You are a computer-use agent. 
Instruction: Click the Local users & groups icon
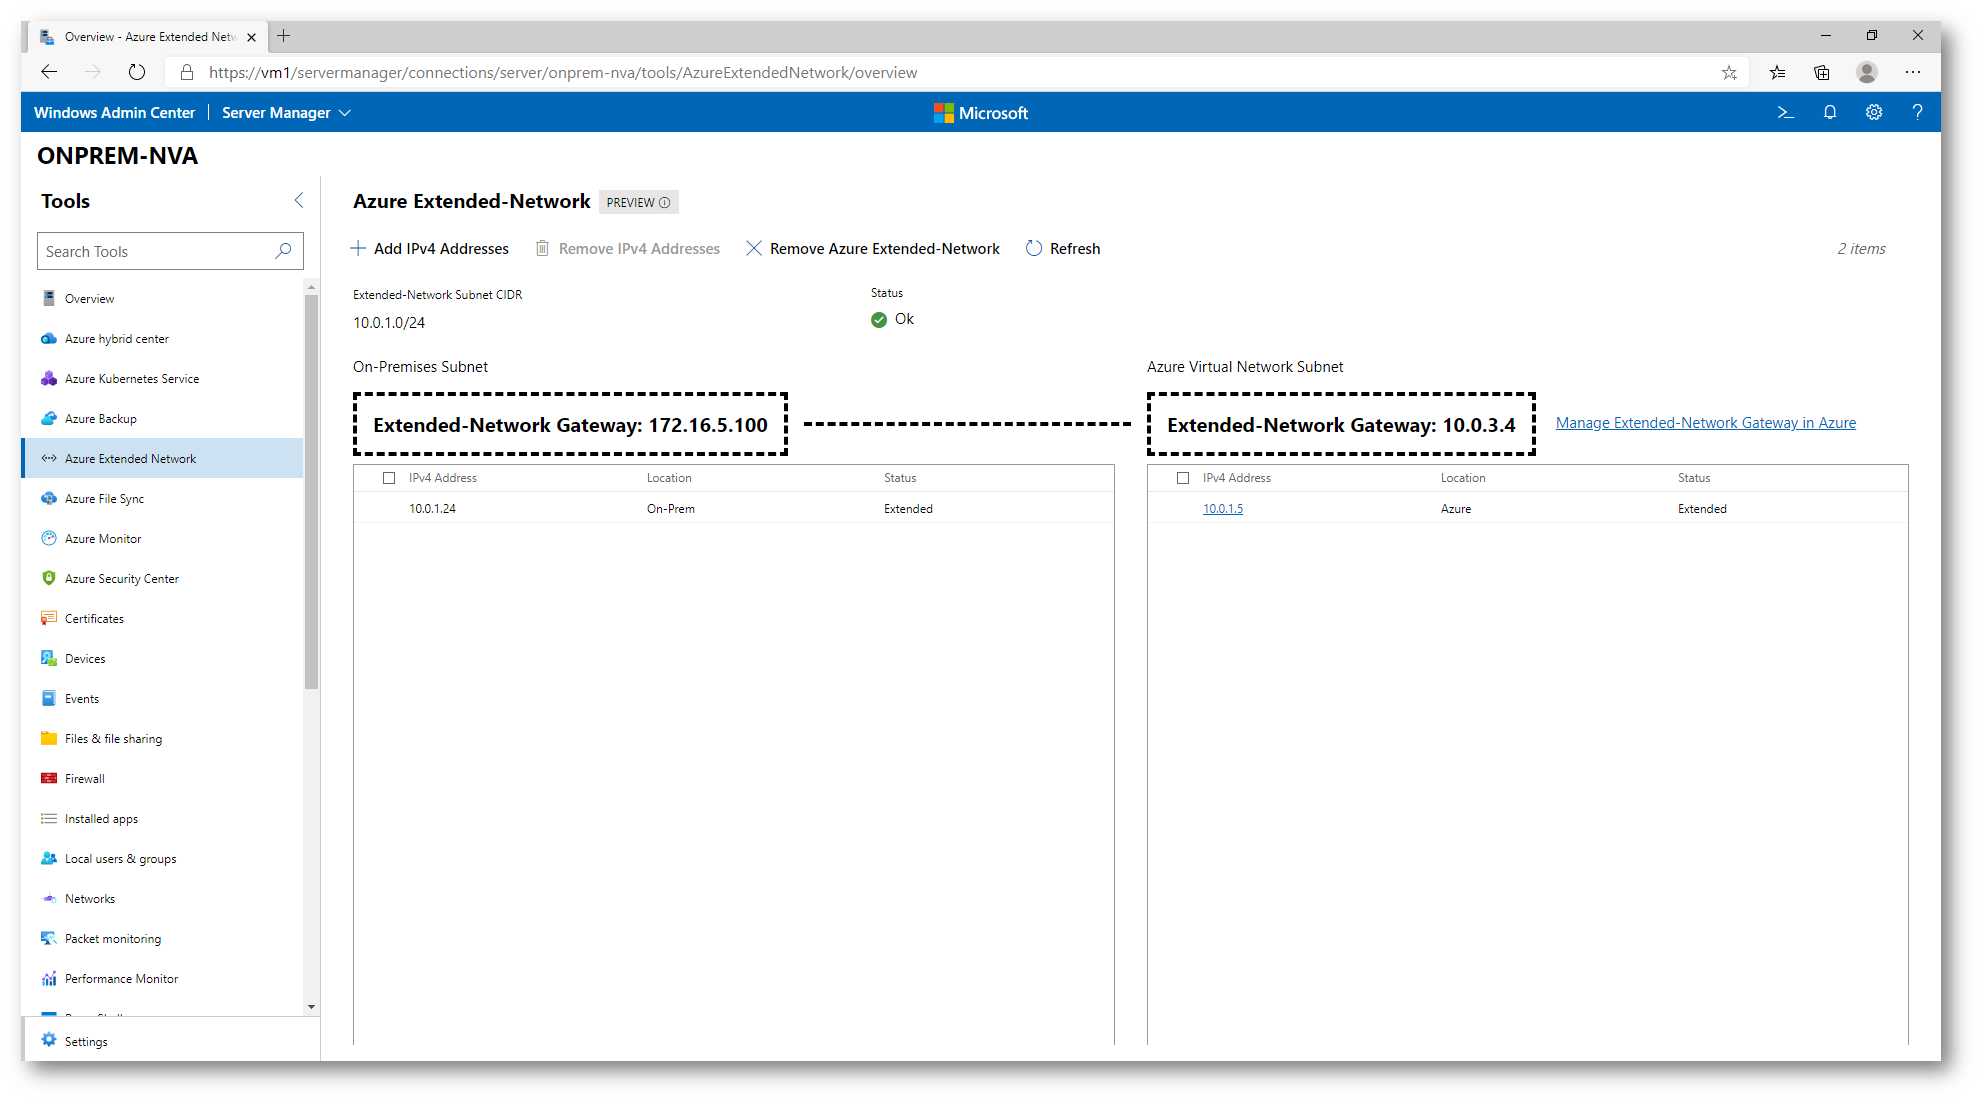49,858
